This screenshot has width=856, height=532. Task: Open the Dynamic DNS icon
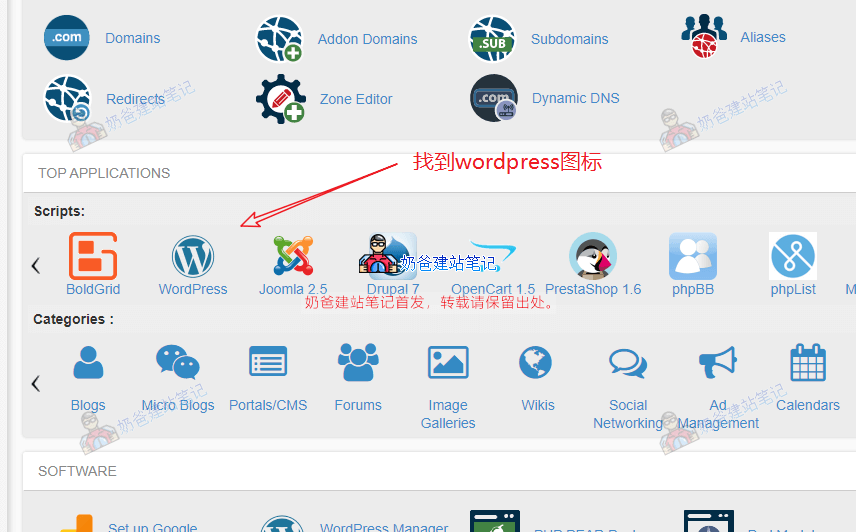494,98
